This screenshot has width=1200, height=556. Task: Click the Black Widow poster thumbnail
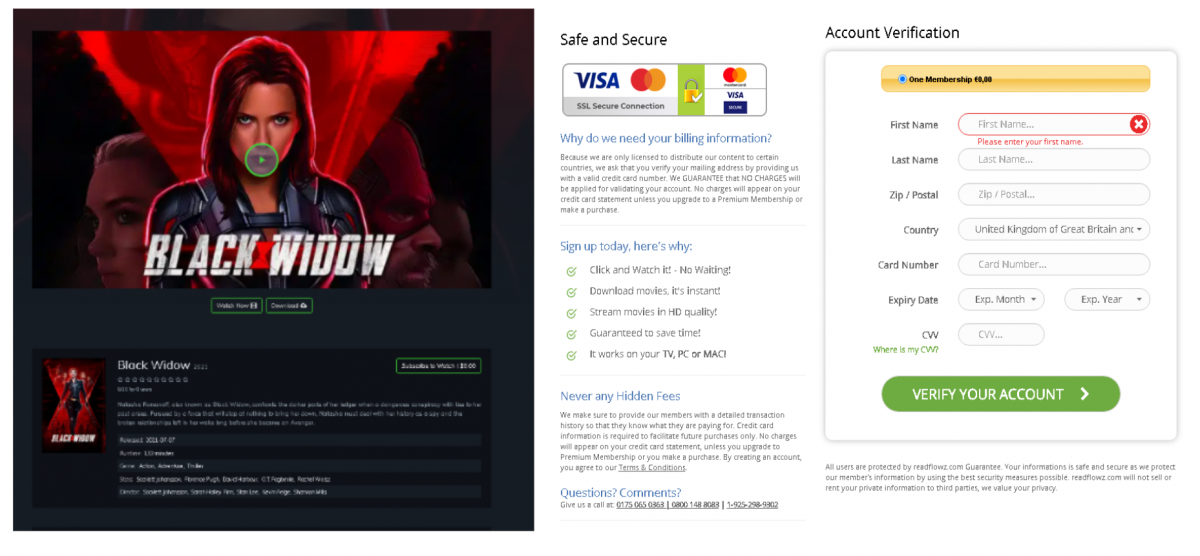pyautogui.click(x=74, y=405)
